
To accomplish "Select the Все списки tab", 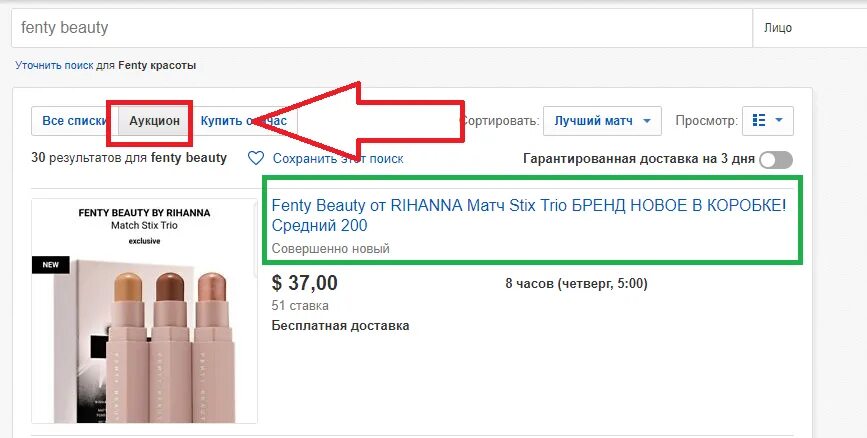I will tap(75, 121).
